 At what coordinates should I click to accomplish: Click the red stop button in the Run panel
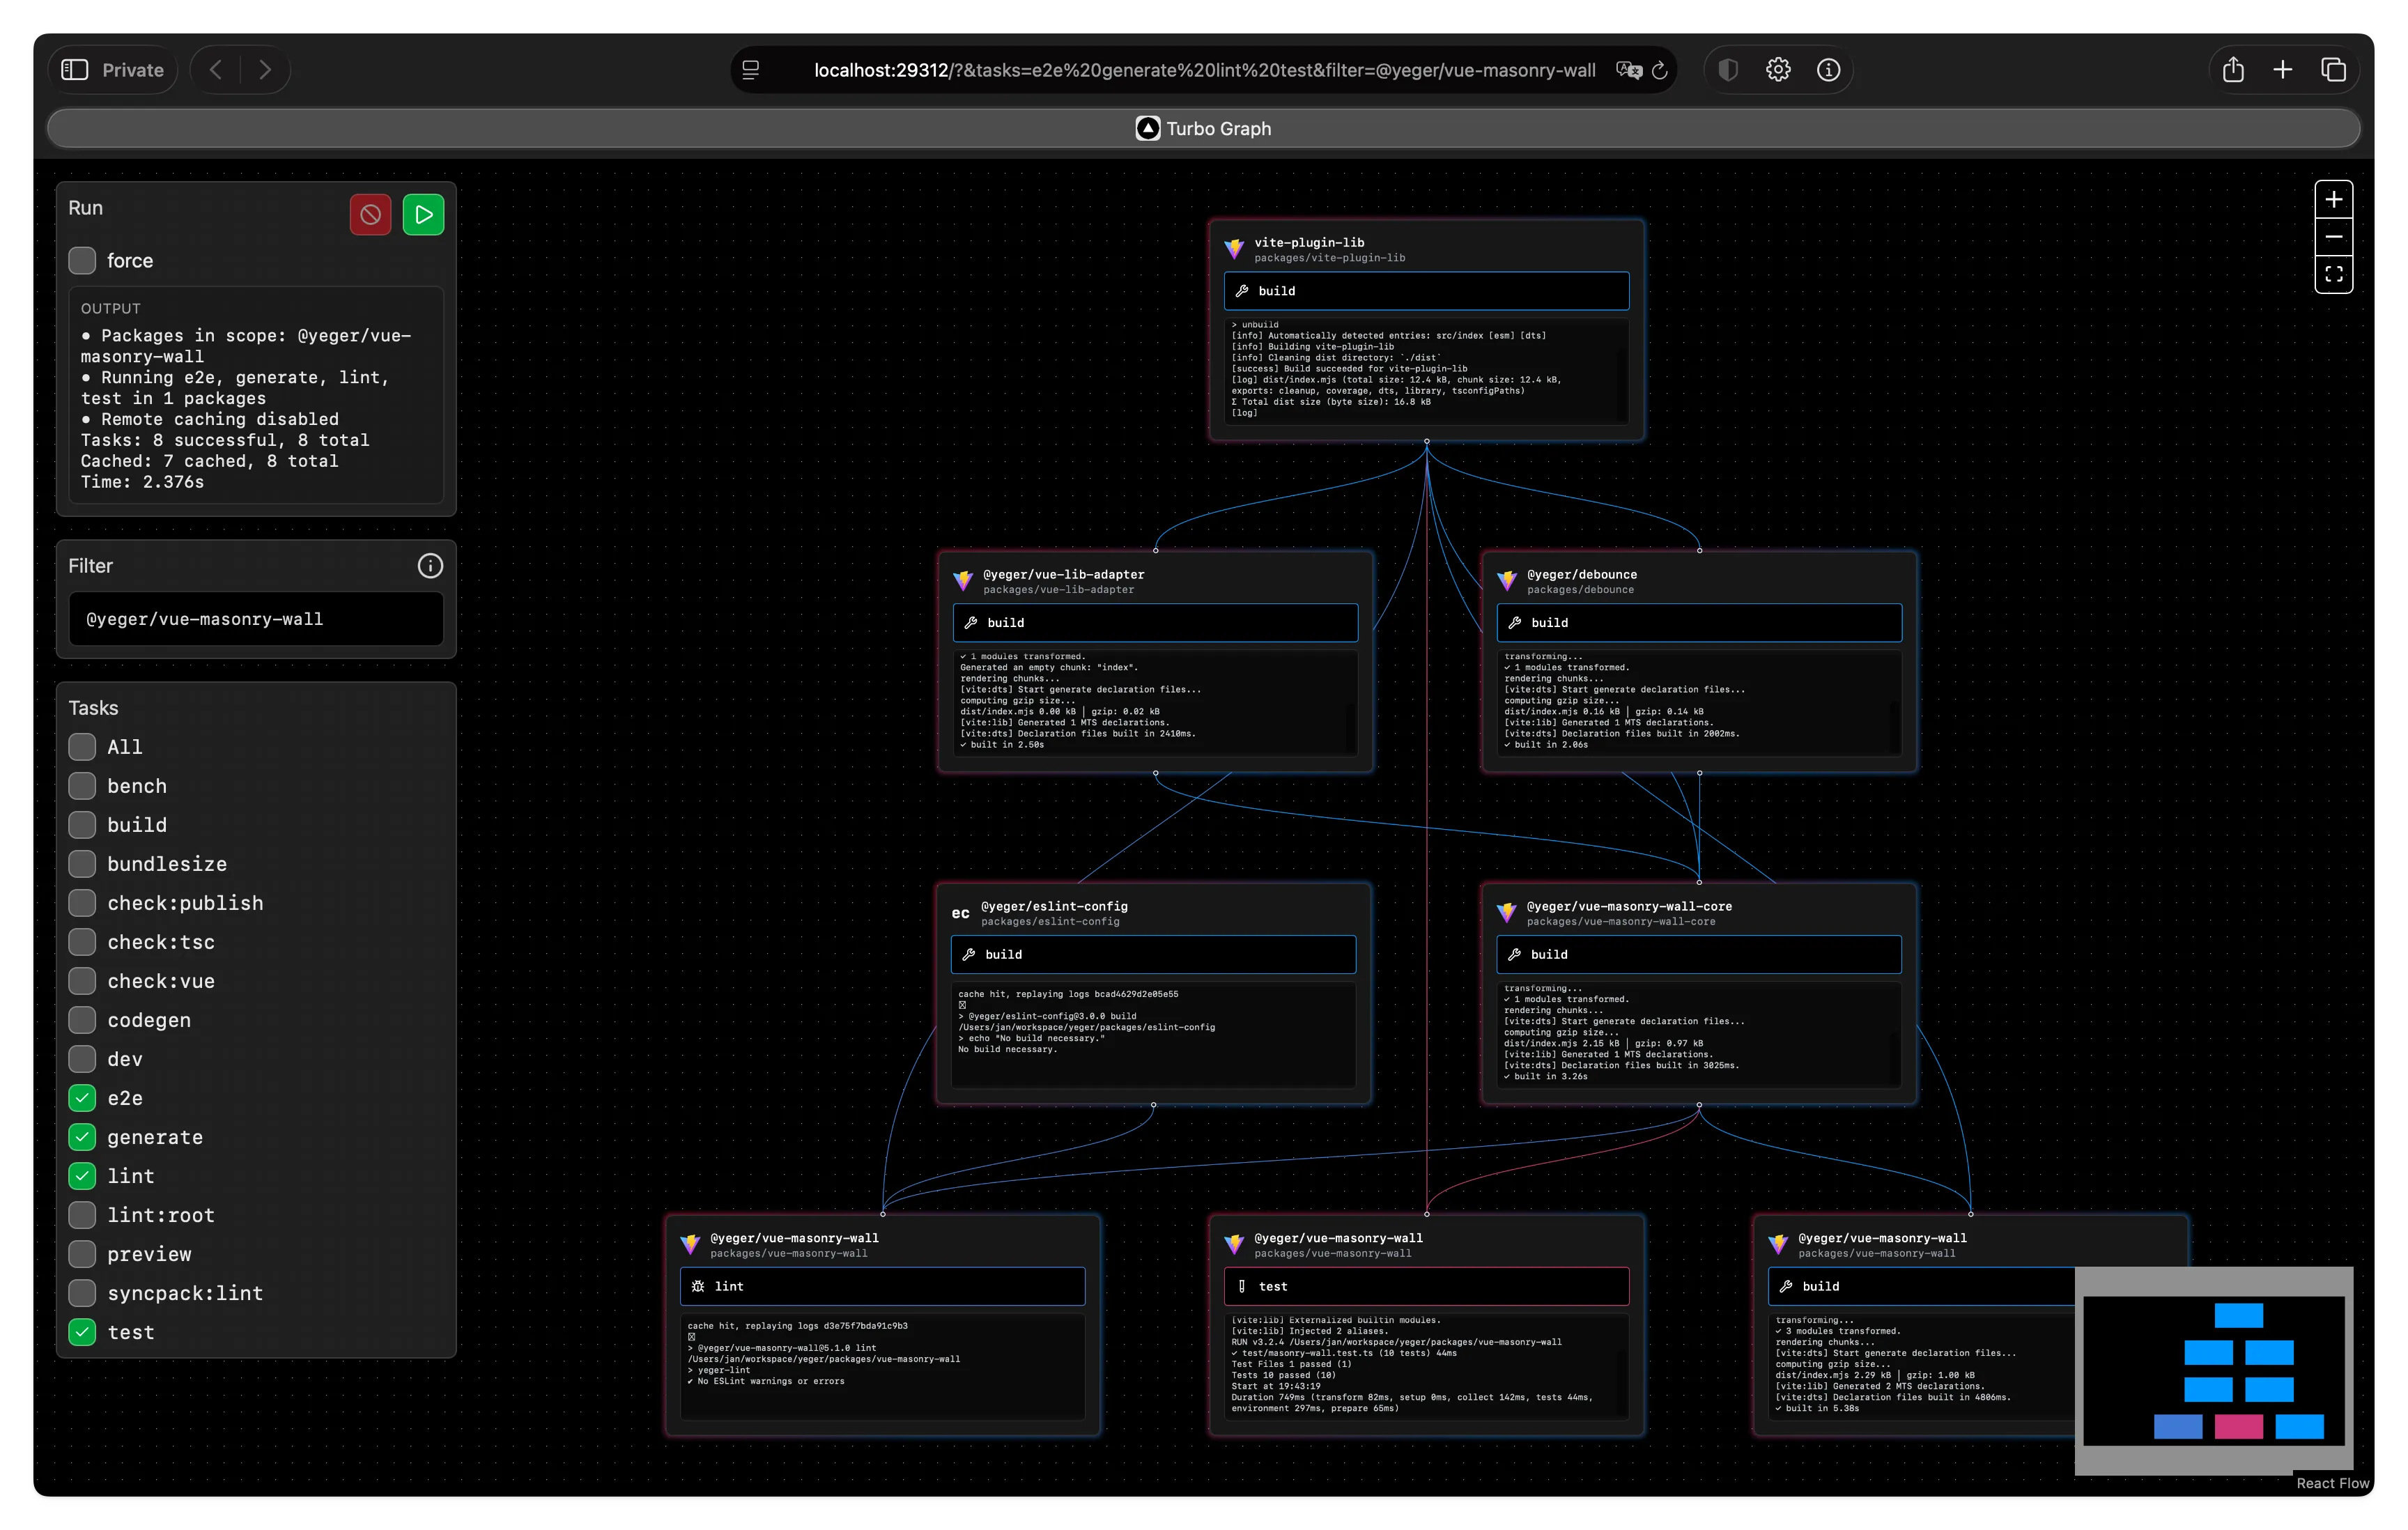[x=370, y=214]
